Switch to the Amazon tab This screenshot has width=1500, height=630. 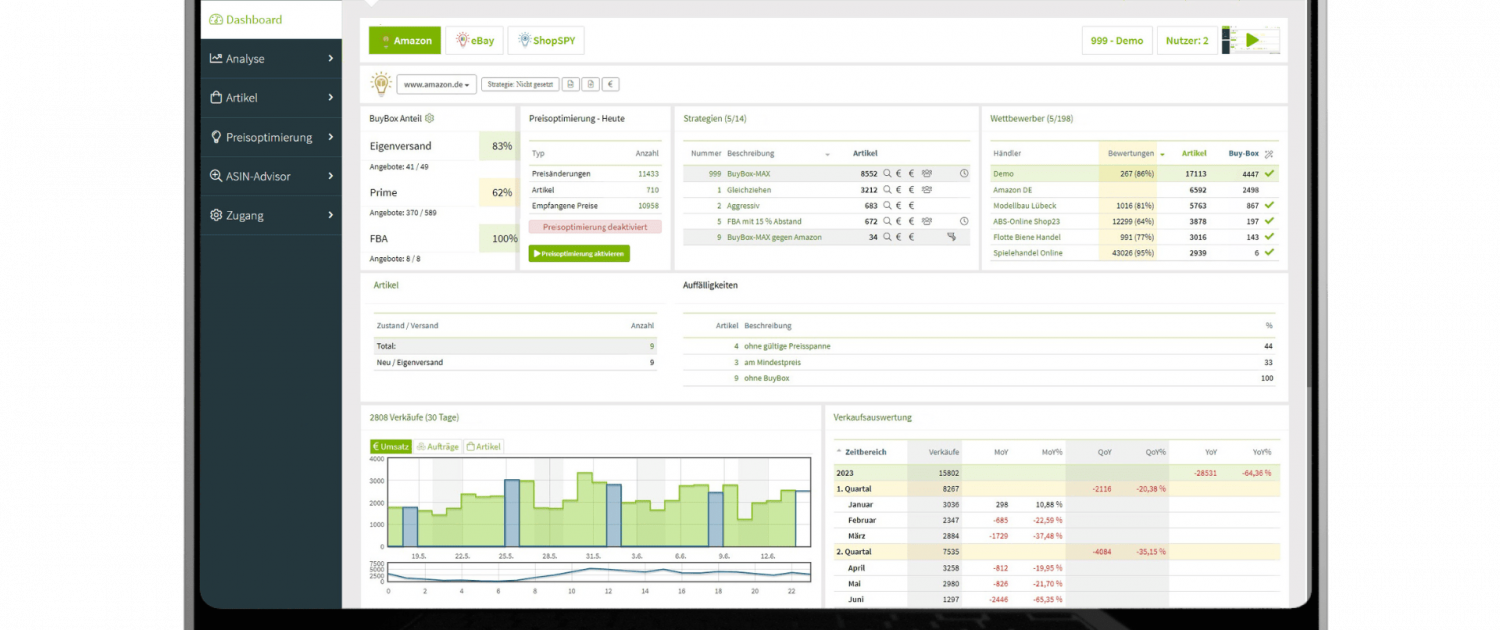(405, 41)
